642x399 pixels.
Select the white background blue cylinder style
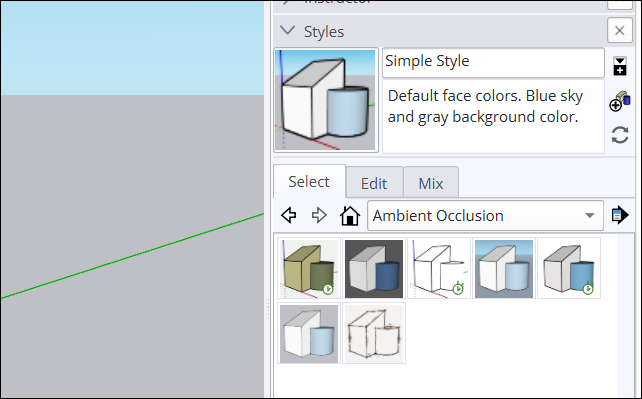tap(569, 268)
